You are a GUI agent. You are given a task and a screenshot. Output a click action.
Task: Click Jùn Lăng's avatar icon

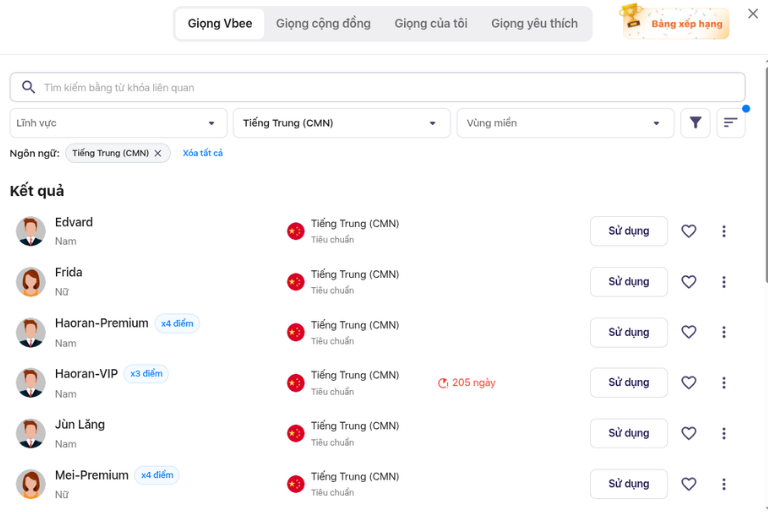30,433
